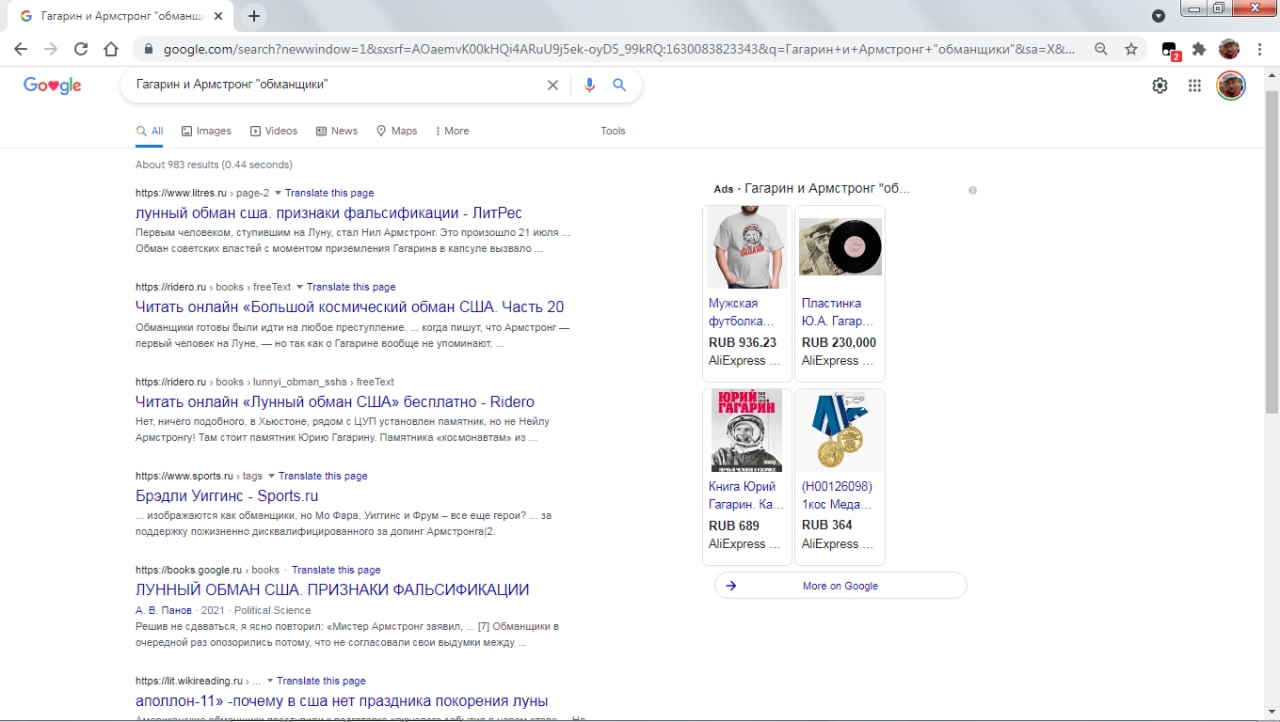
Task: Open the Книга Юрий Гагарин ad title link
Action: click(746, 496)
